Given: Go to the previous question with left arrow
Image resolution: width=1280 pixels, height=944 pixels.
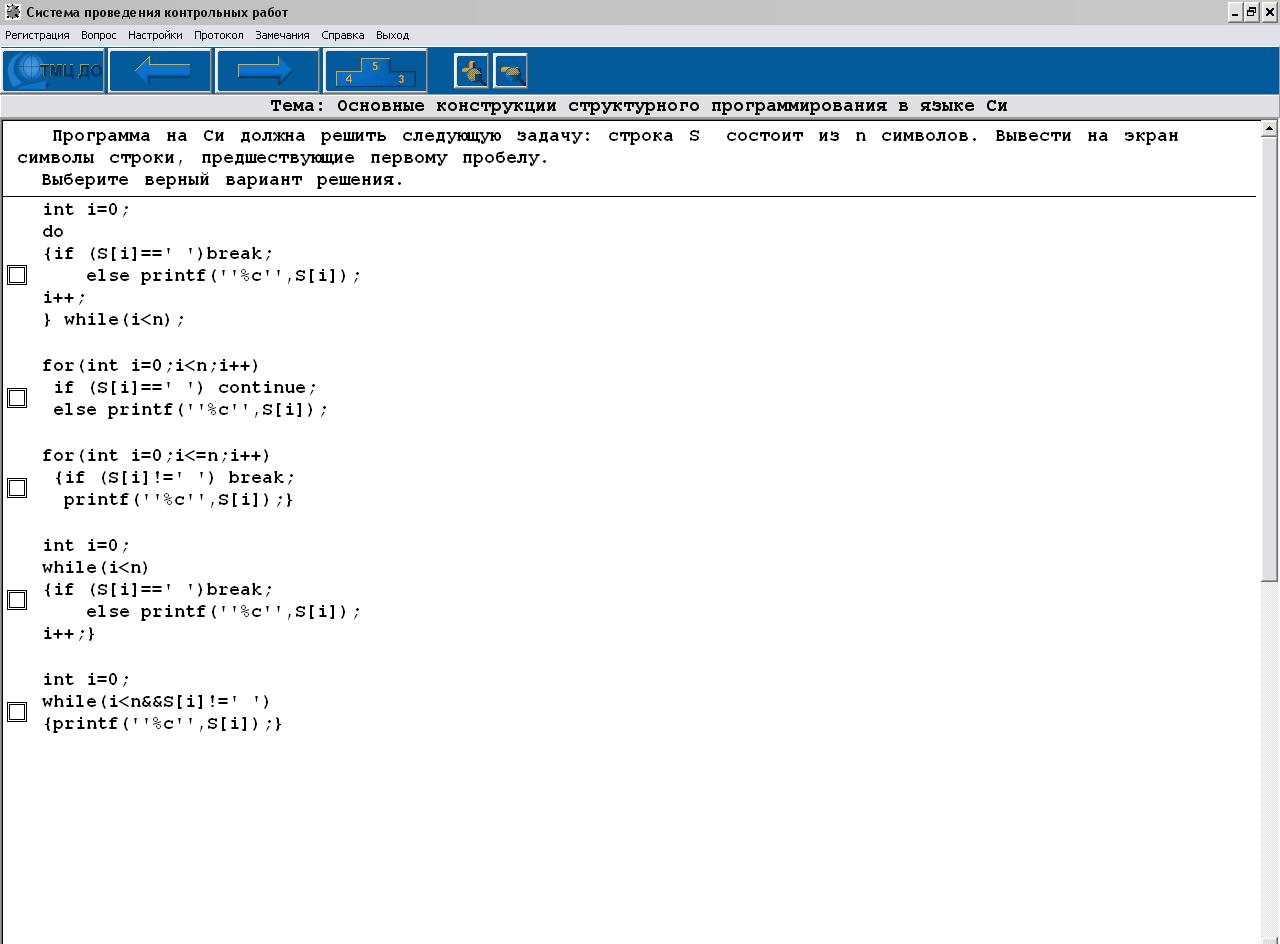Looking at the screenshot, I should (160, 71).
